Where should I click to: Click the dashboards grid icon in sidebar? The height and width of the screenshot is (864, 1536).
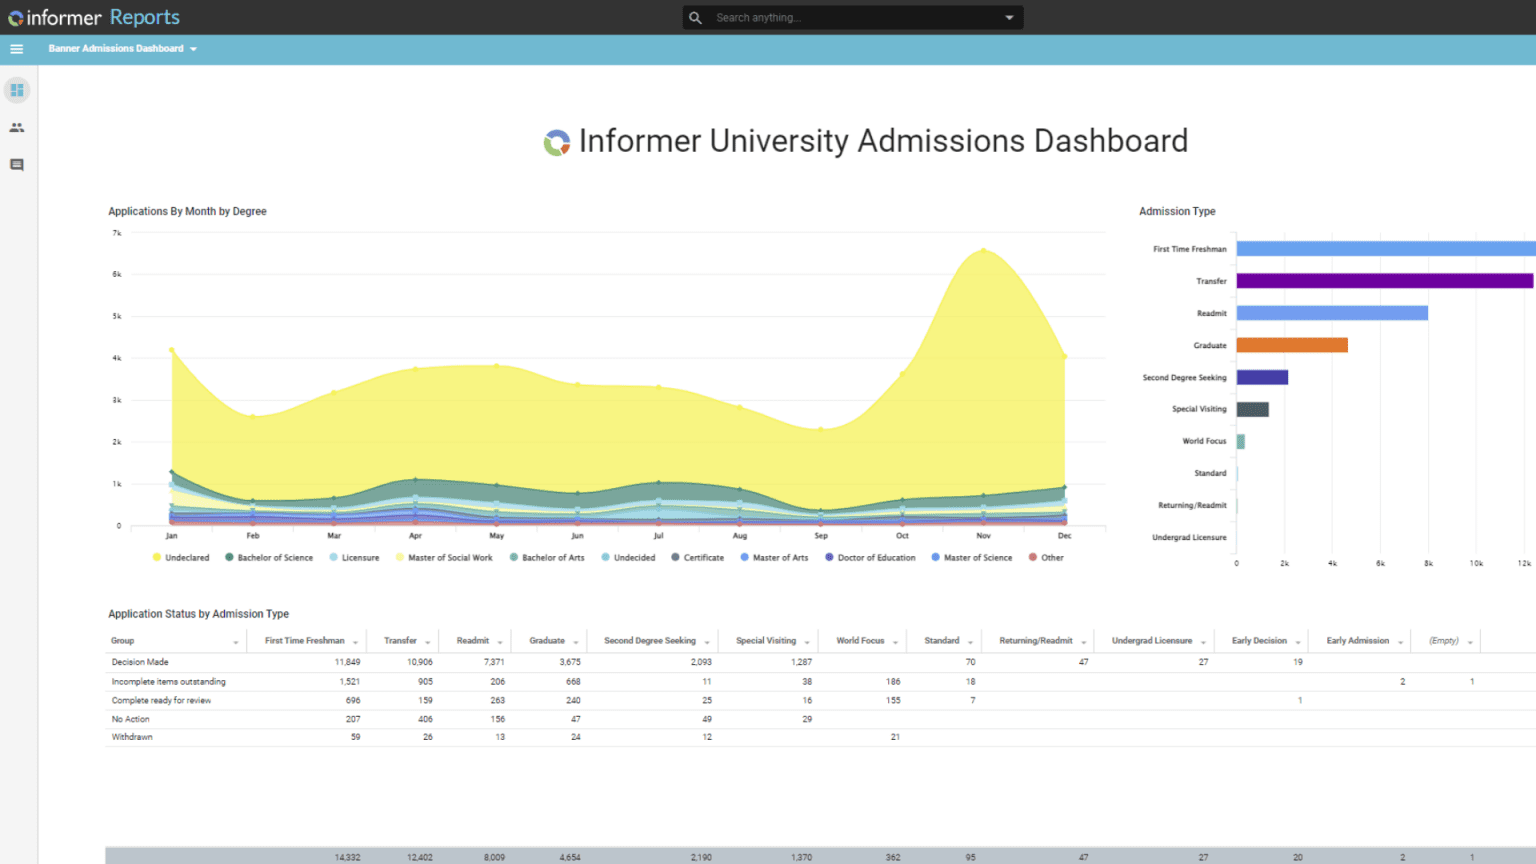pyautogui.click(x=17, y=90)
